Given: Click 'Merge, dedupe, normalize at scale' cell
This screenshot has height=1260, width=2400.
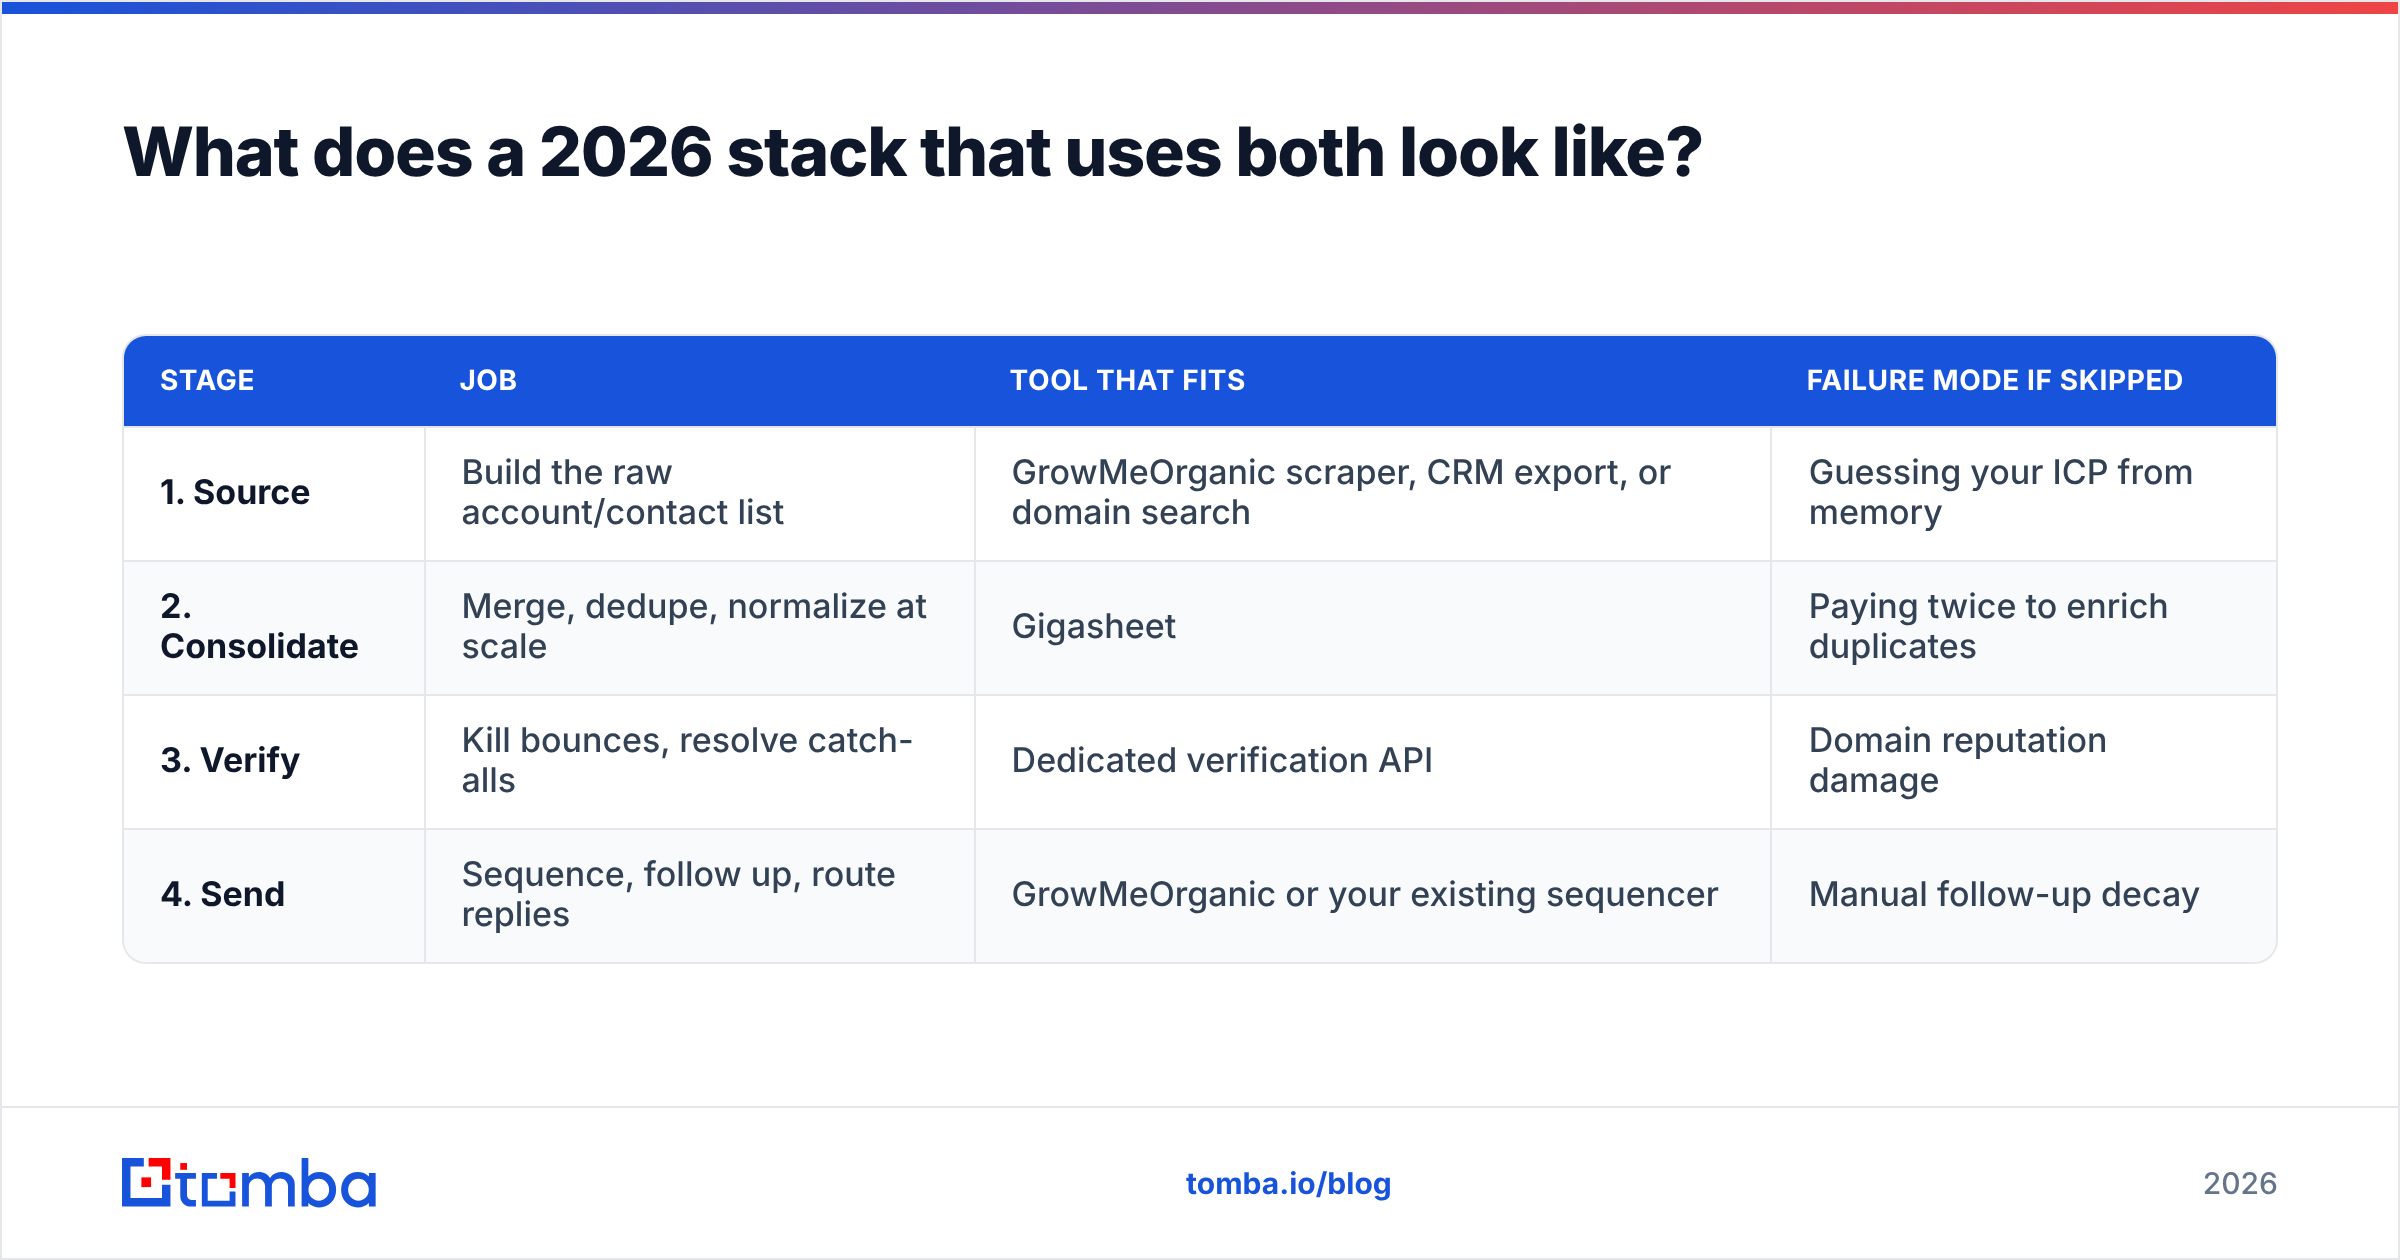Looking at the screenshot, I should pos(700,627).
